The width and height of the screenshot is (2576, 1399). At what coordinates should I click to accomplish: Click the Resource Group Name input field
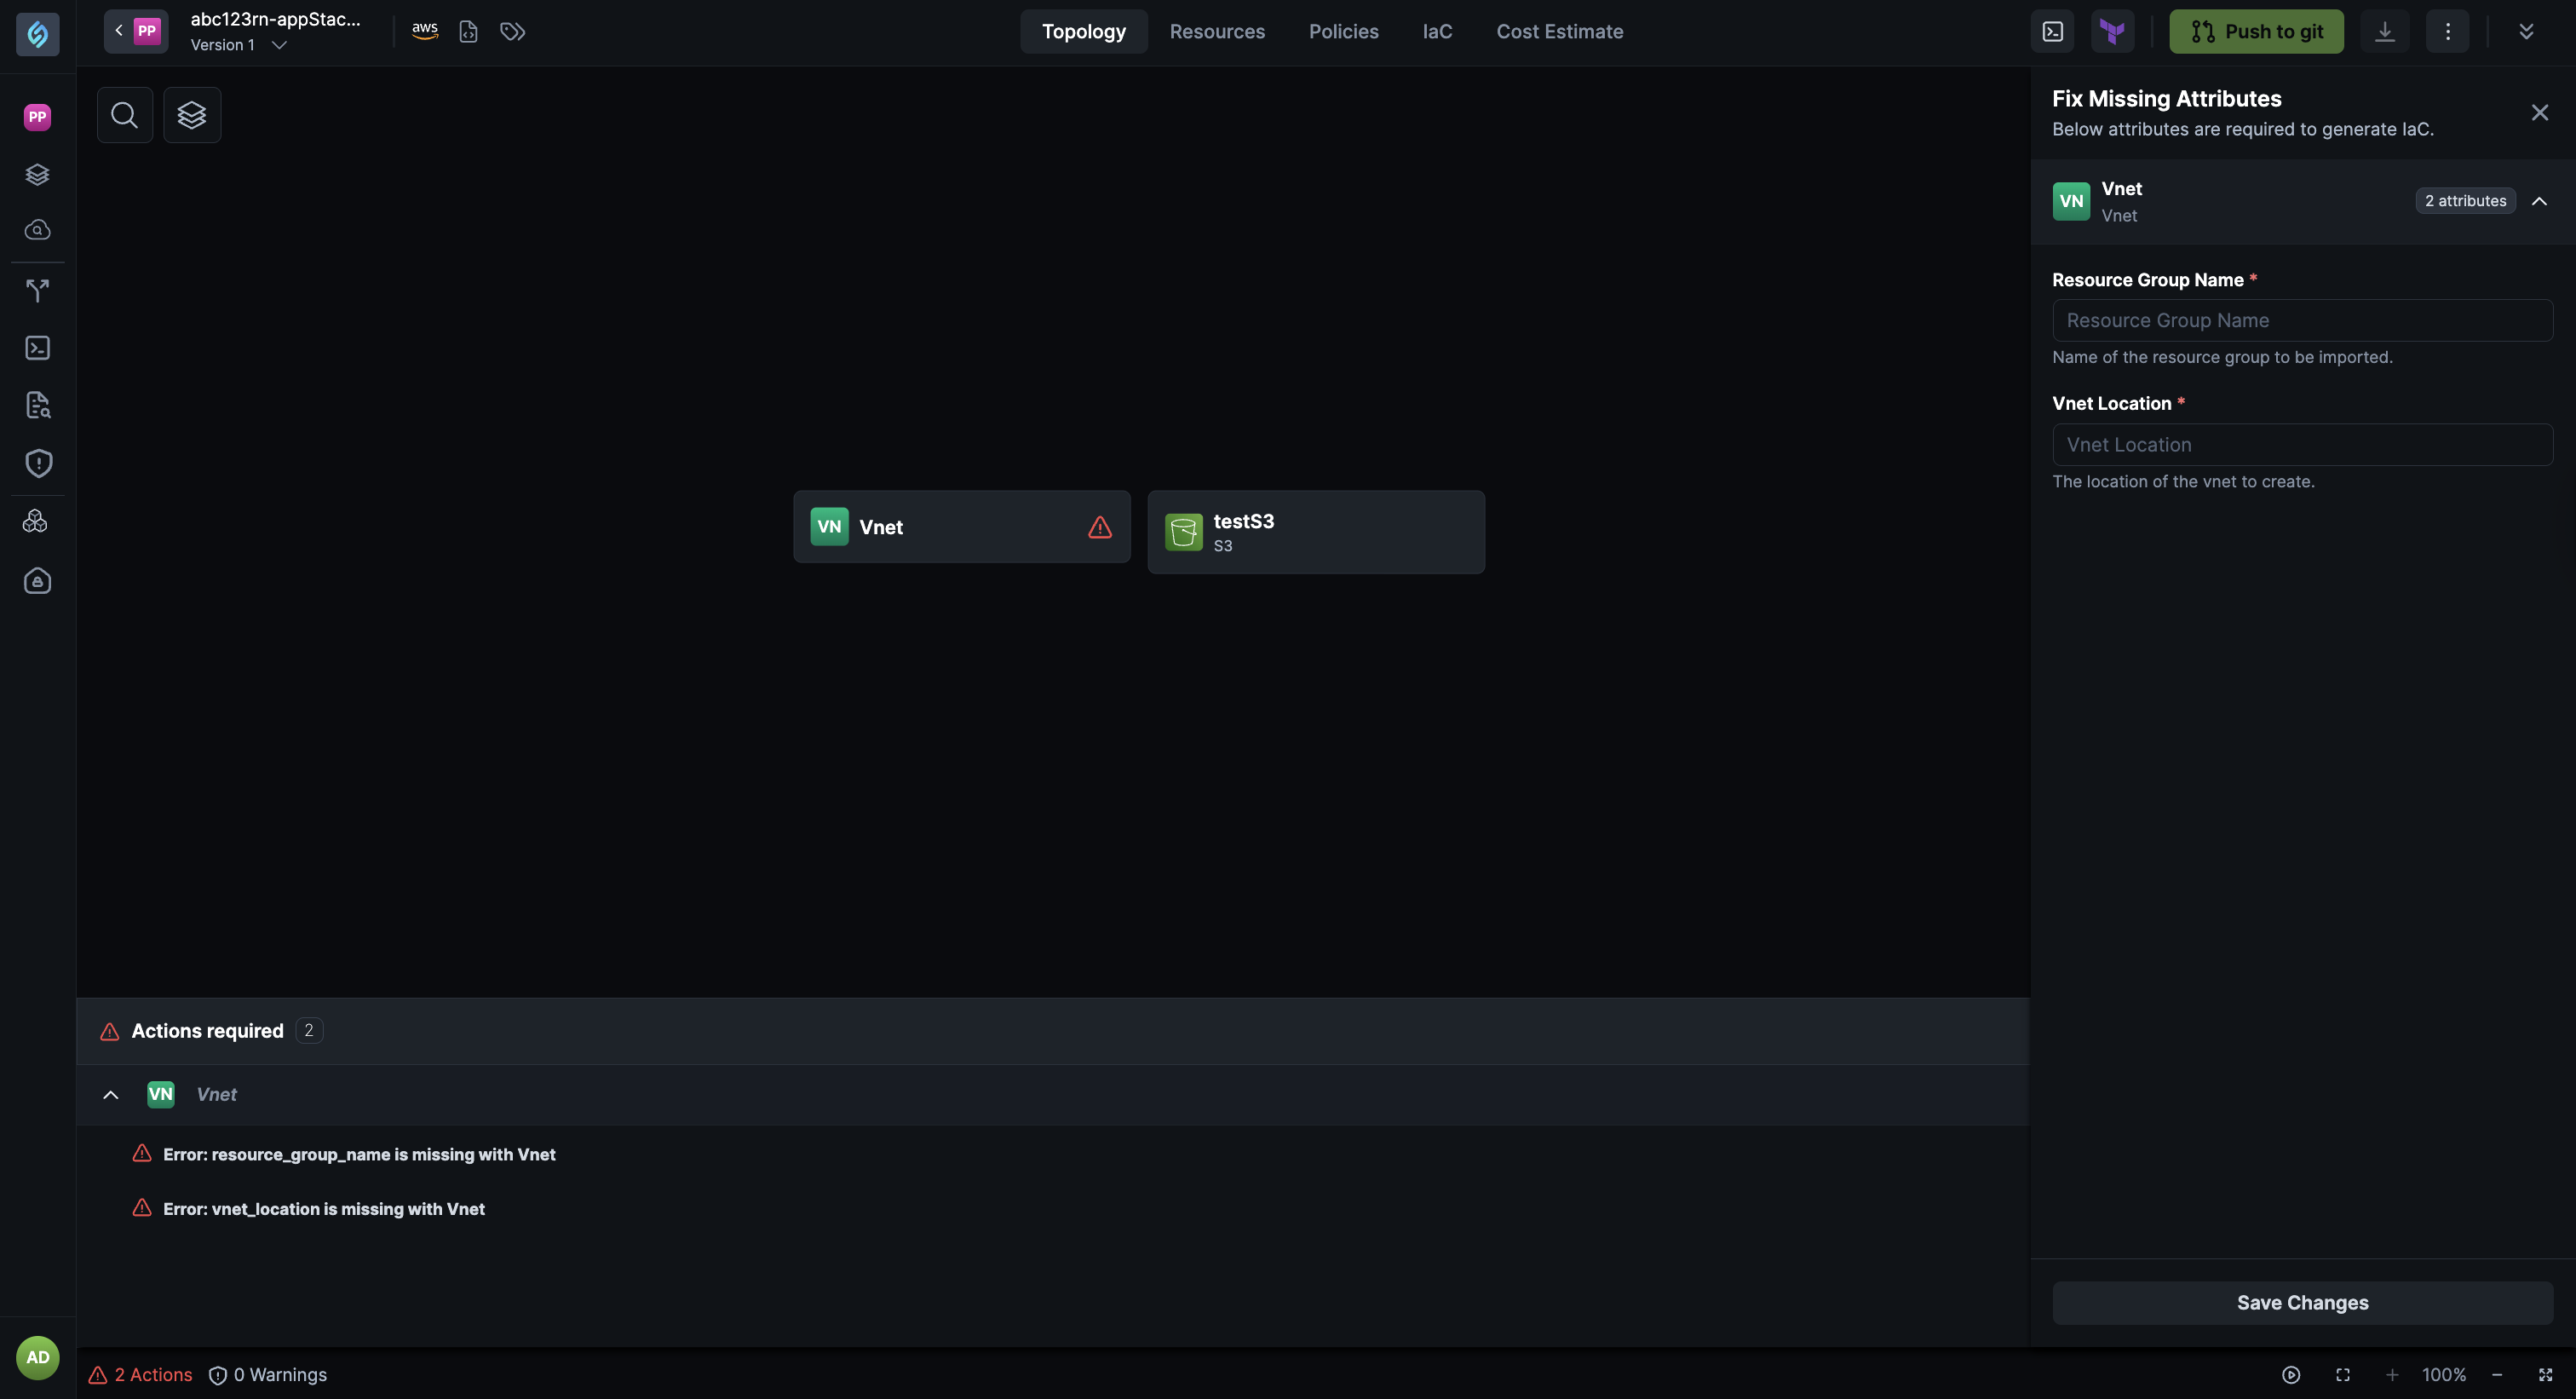2301,321
